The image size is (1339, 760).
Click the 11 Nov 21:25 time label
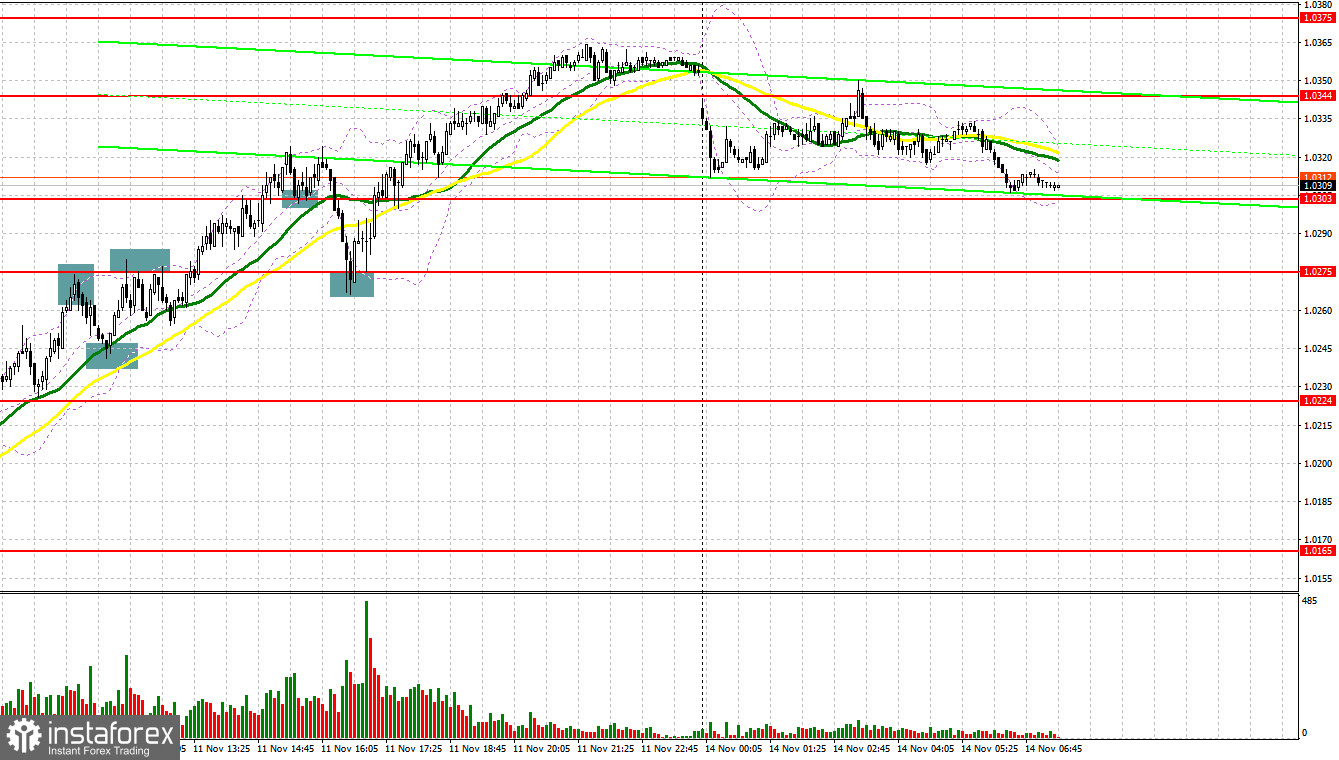(x=607, y=748)
